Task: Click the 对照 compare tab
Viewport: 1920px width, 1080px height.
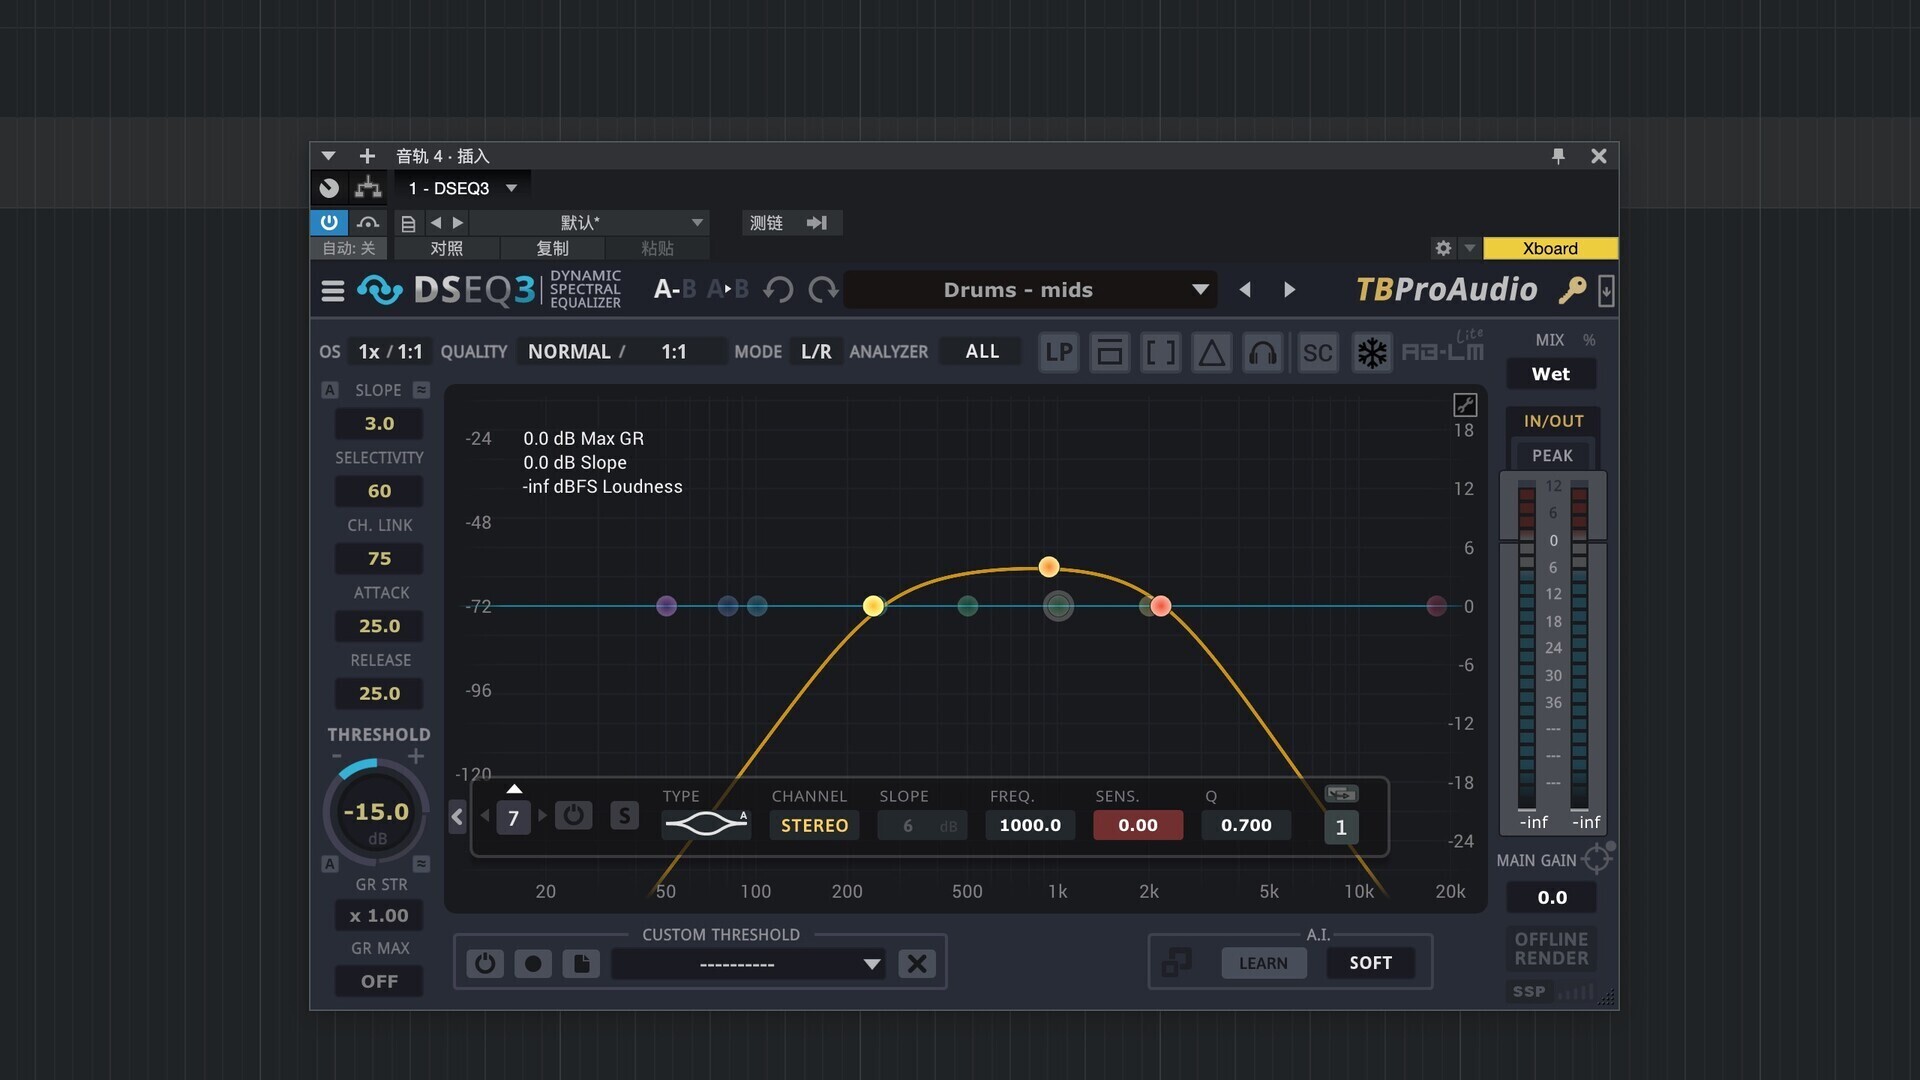Action: [447, 248]
